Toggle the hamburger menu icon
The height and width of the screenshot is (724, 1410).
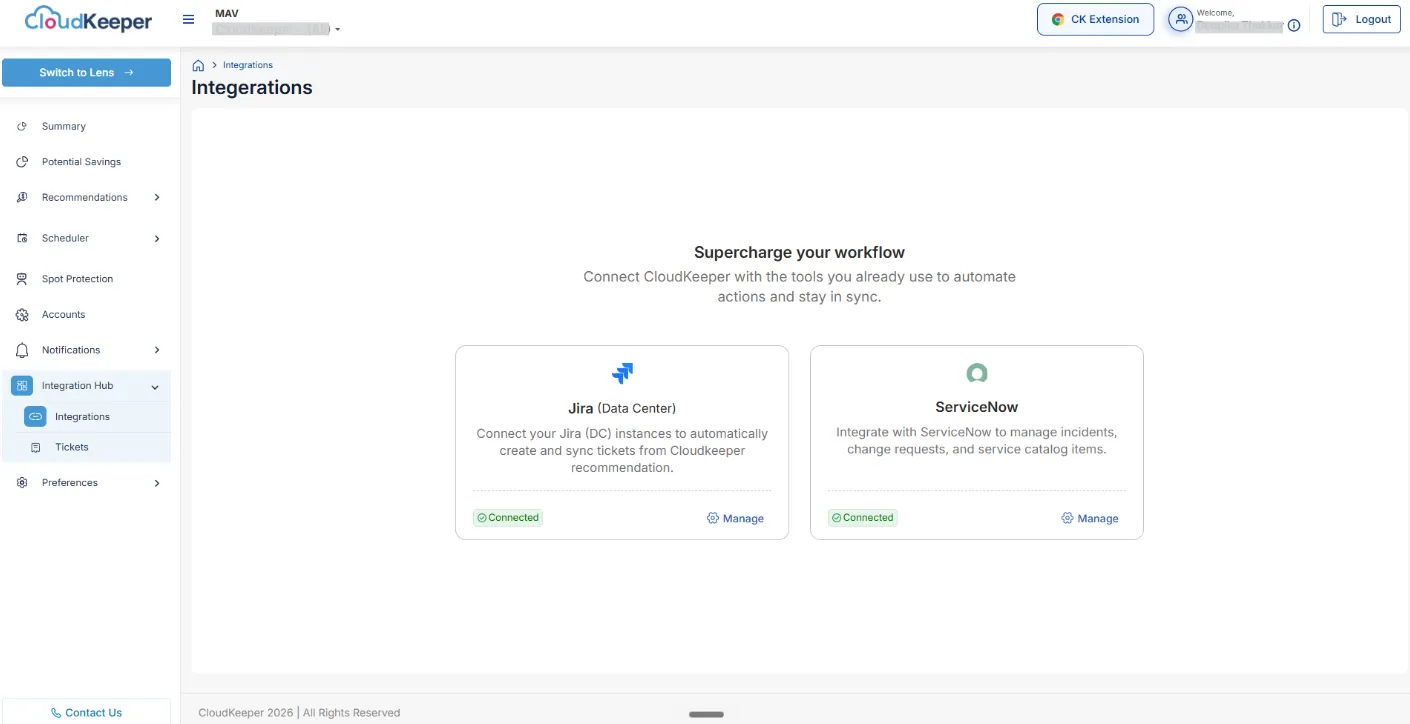[x=188, y=20]
